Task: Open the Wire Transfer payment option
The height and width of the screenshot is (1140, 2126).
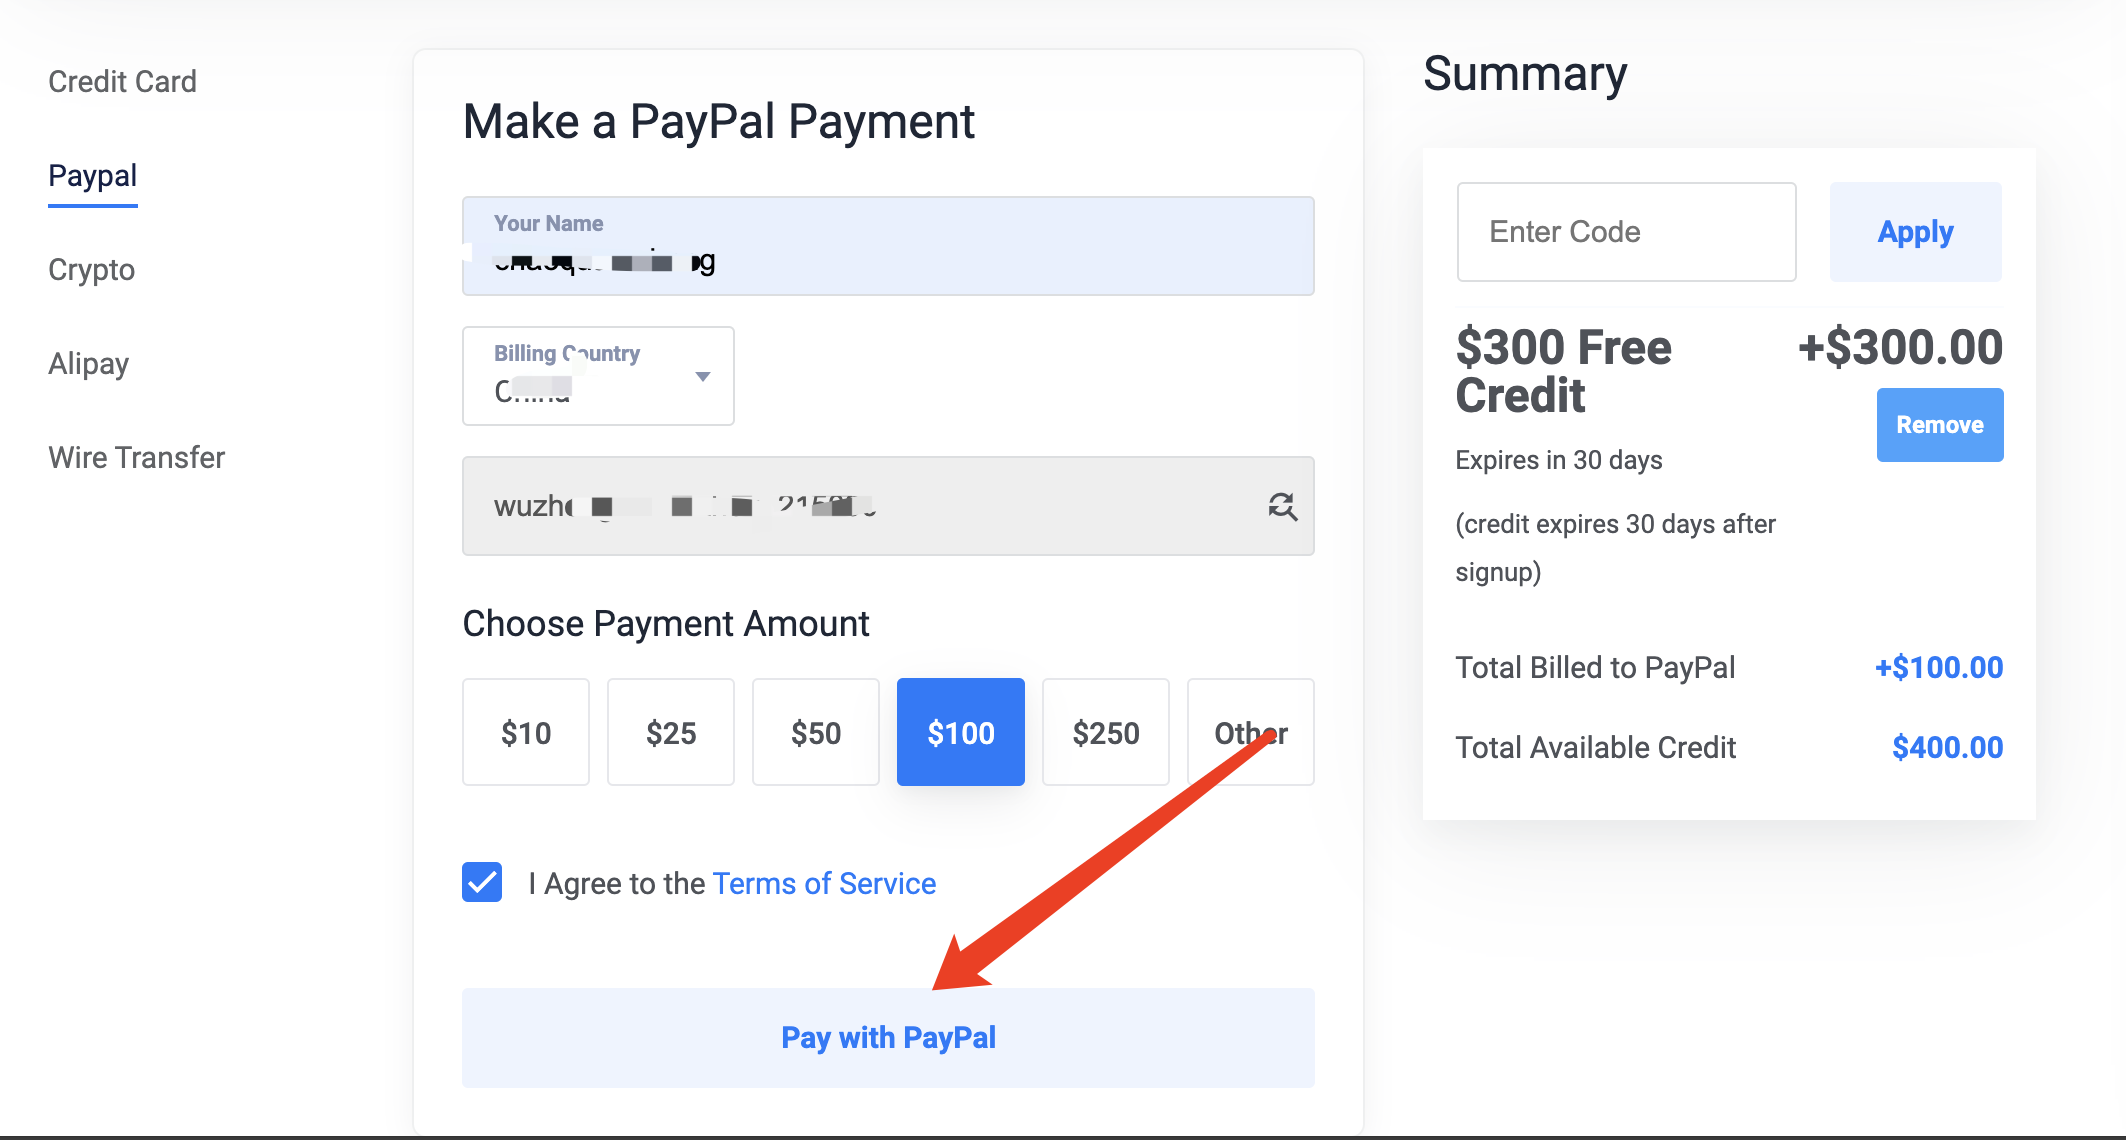Action: click(136, 457)
